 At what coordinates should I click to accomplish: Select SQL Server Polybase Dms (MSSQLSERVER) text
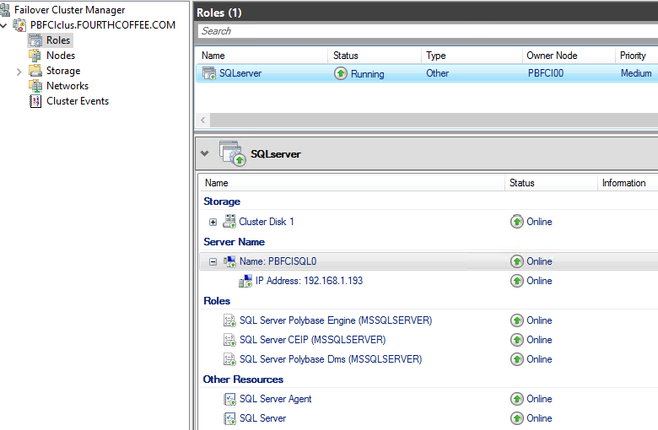pos(331,359)
